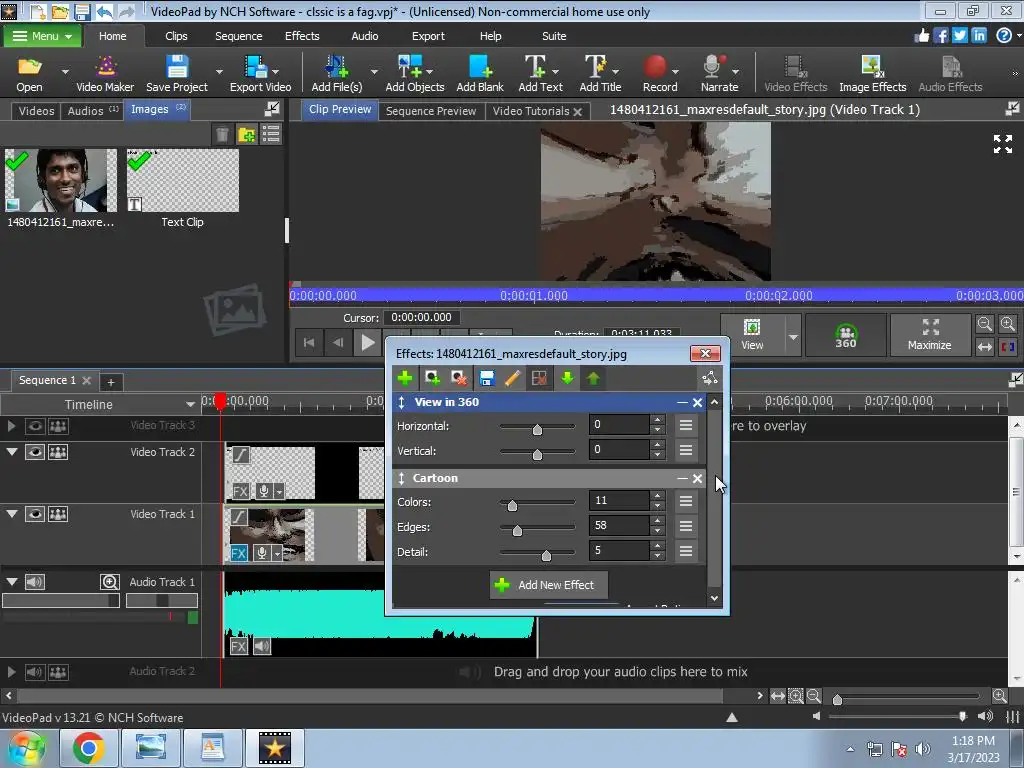Click the Add New Effect button

549,585
